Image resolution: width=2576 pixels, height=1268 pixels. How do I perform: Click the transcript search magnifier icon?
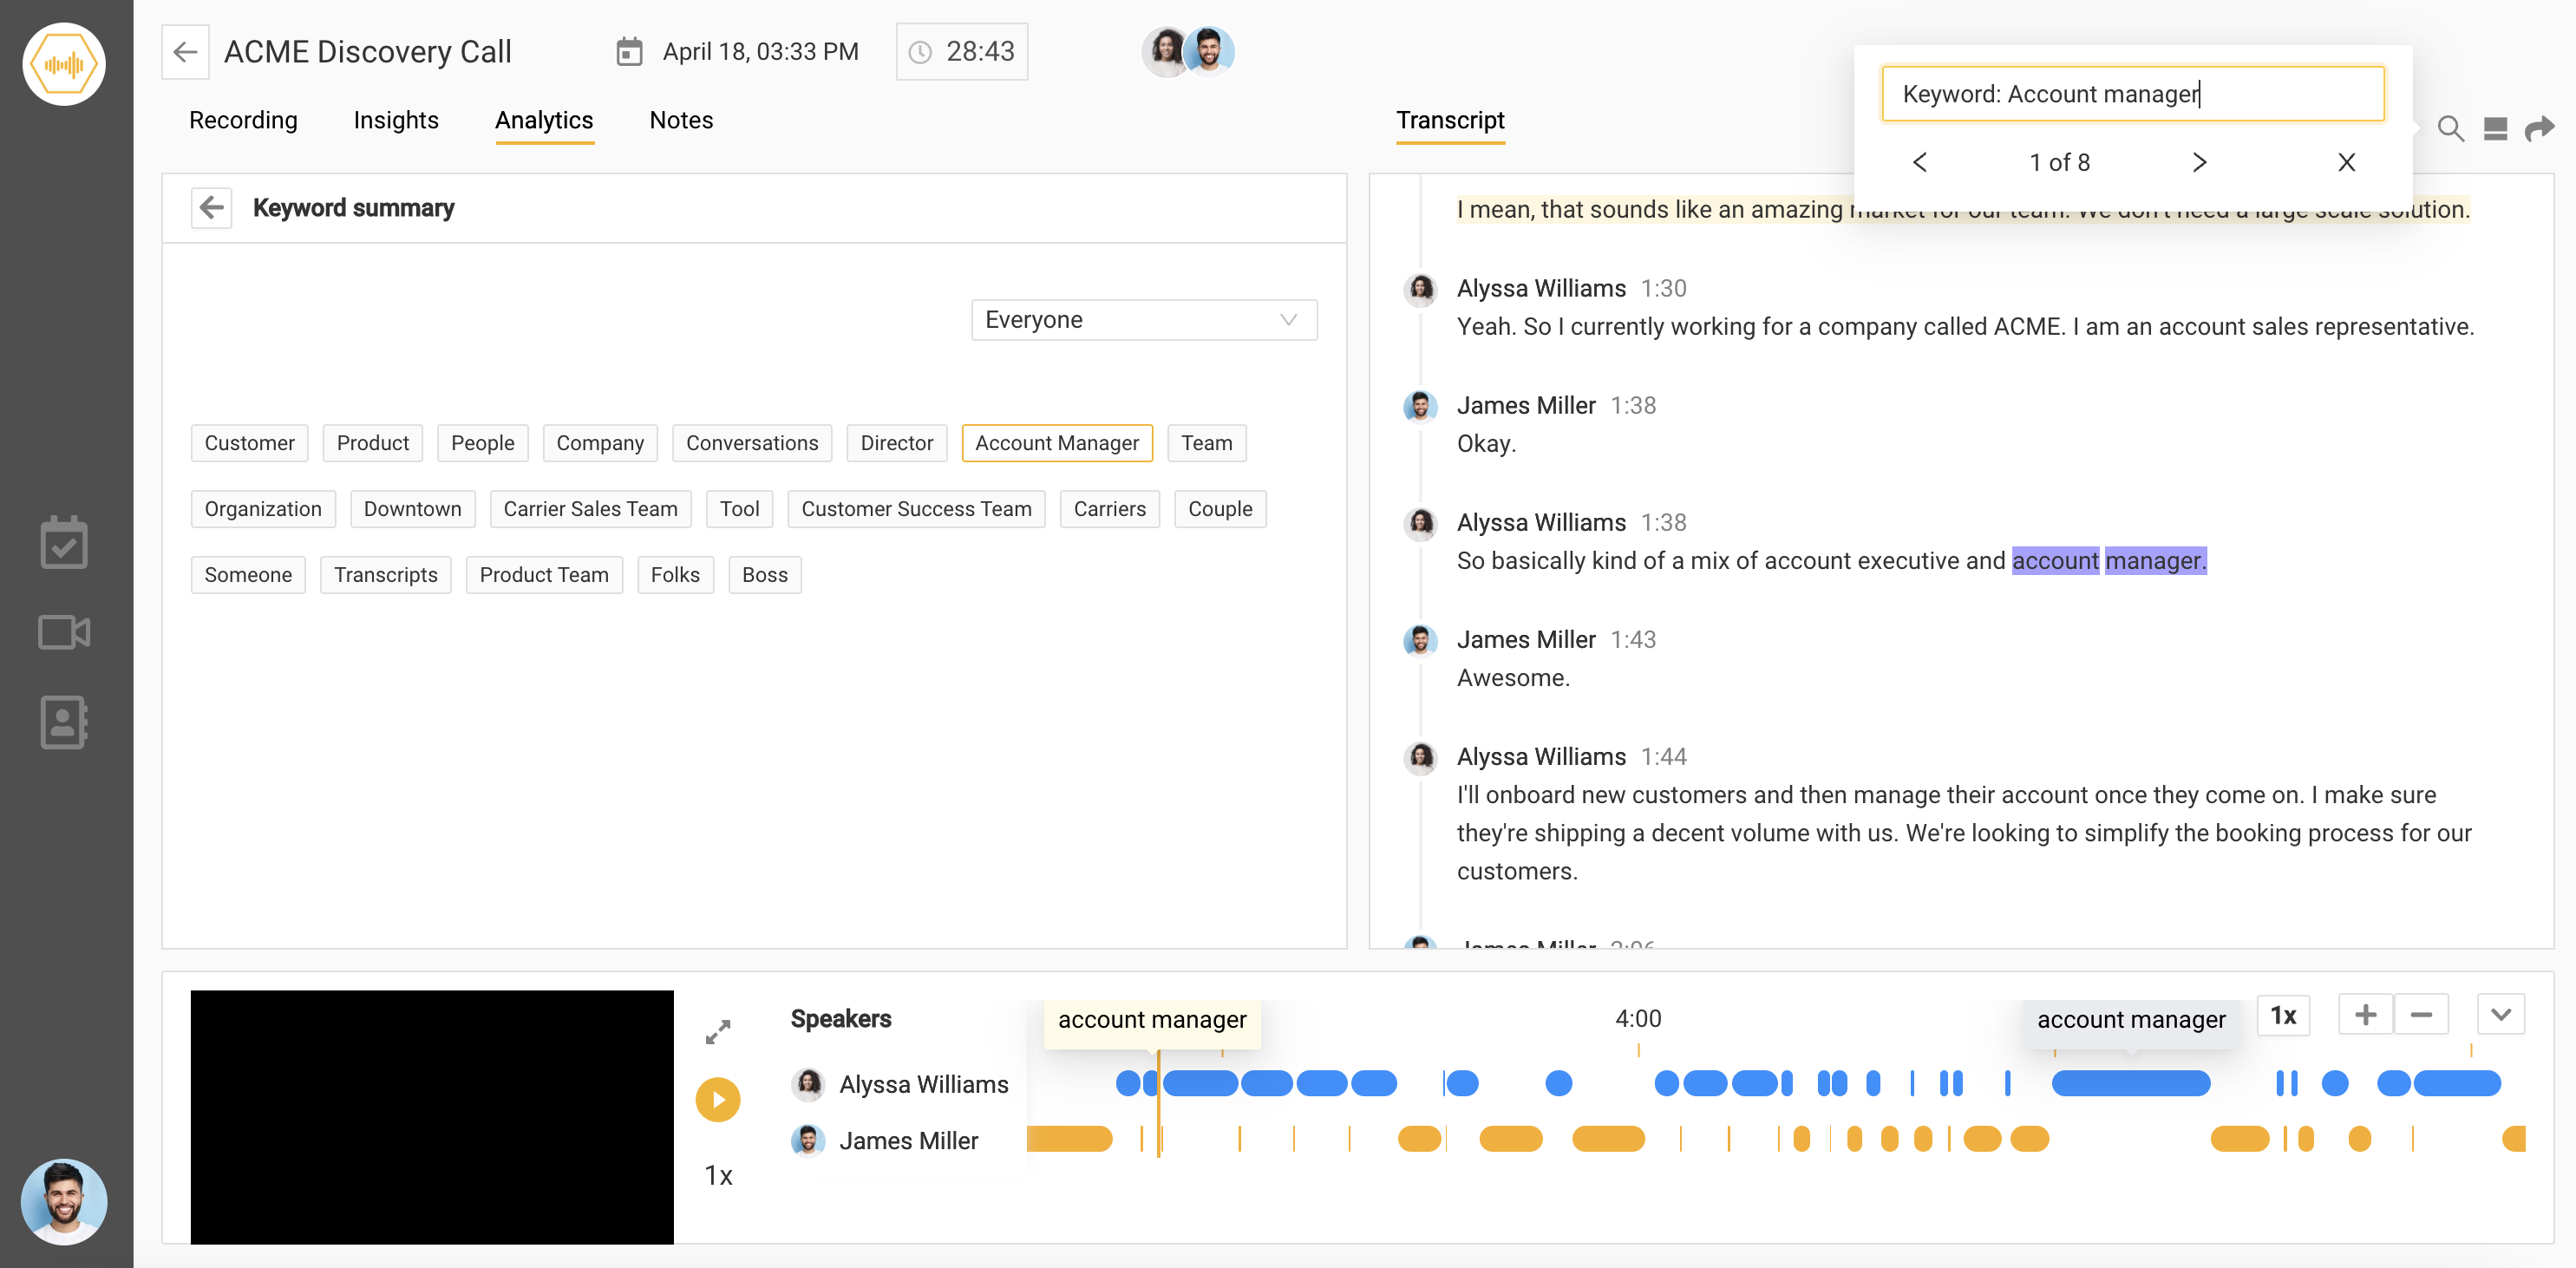point(2449,129)
